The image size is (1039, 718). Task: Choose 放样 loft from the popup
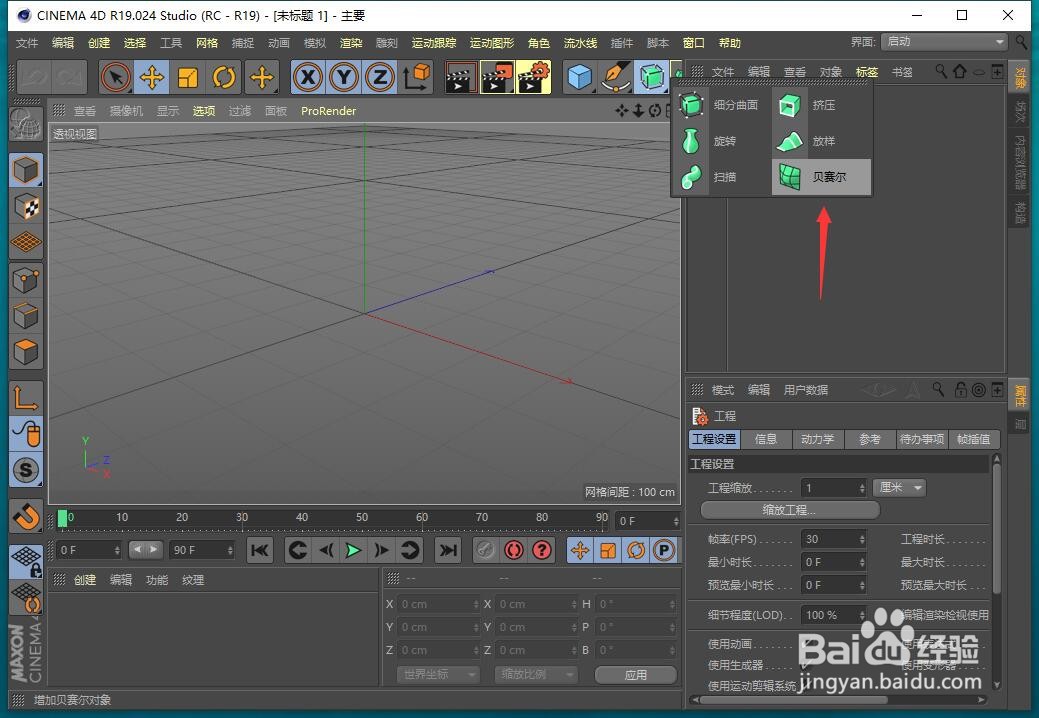click(821, 141)
